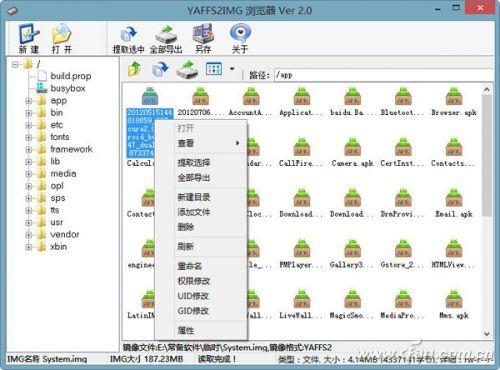
Task: Expand the media folder node
Action: click(29, 174)
